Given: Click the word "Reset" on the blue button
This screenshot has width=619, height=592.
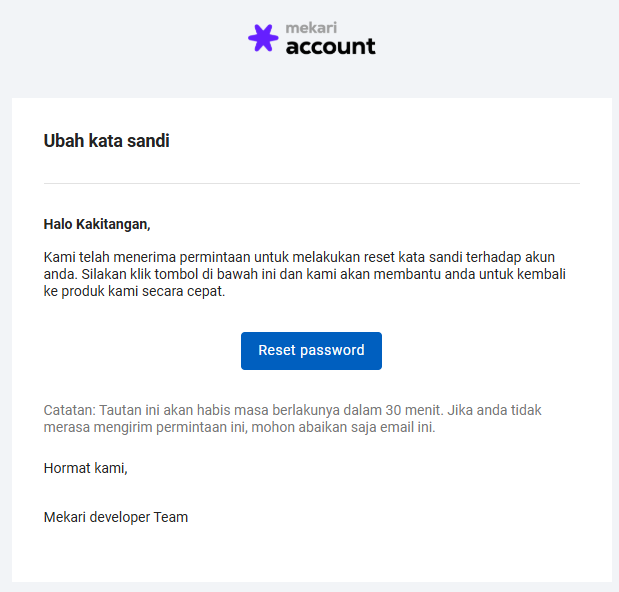Looking at the screenshot, I should pos(277,351).
